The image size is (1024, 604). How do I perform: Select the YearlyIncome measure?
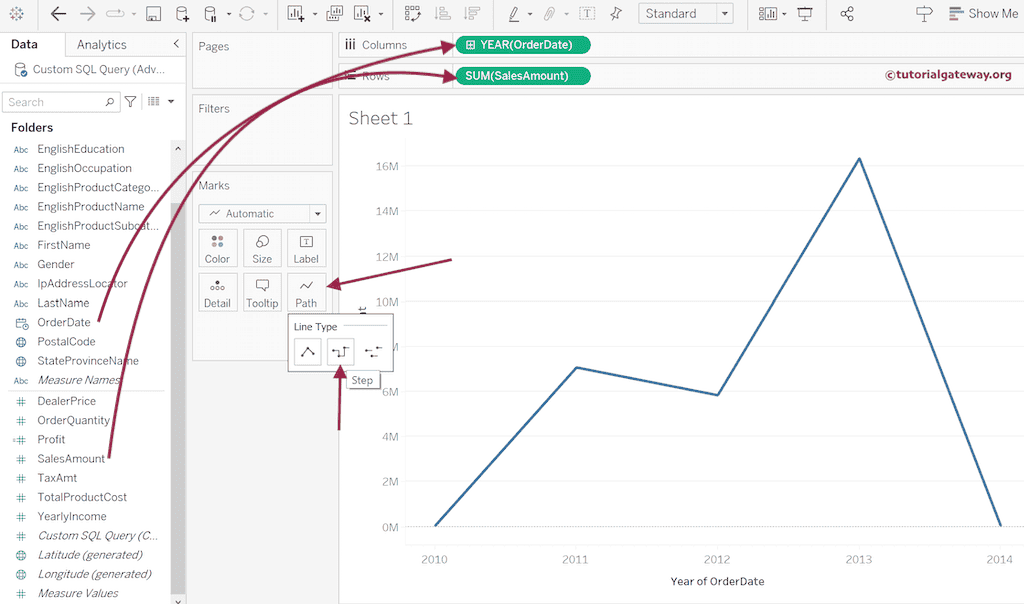click(x=72, y=517)
